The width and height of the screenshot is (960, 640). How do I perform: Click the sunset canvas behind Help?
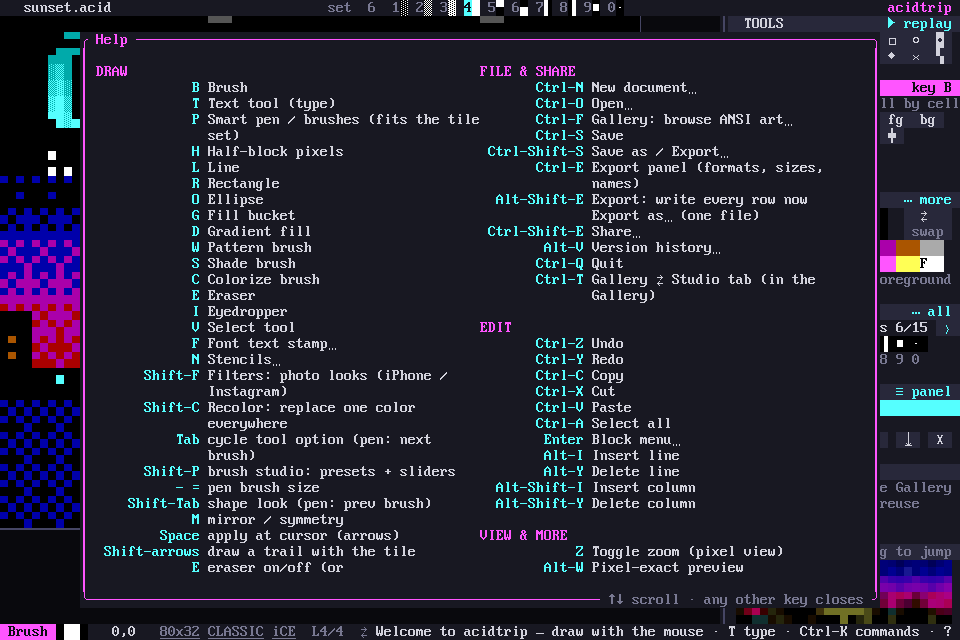pyautogui.click(x=40, y=280)
